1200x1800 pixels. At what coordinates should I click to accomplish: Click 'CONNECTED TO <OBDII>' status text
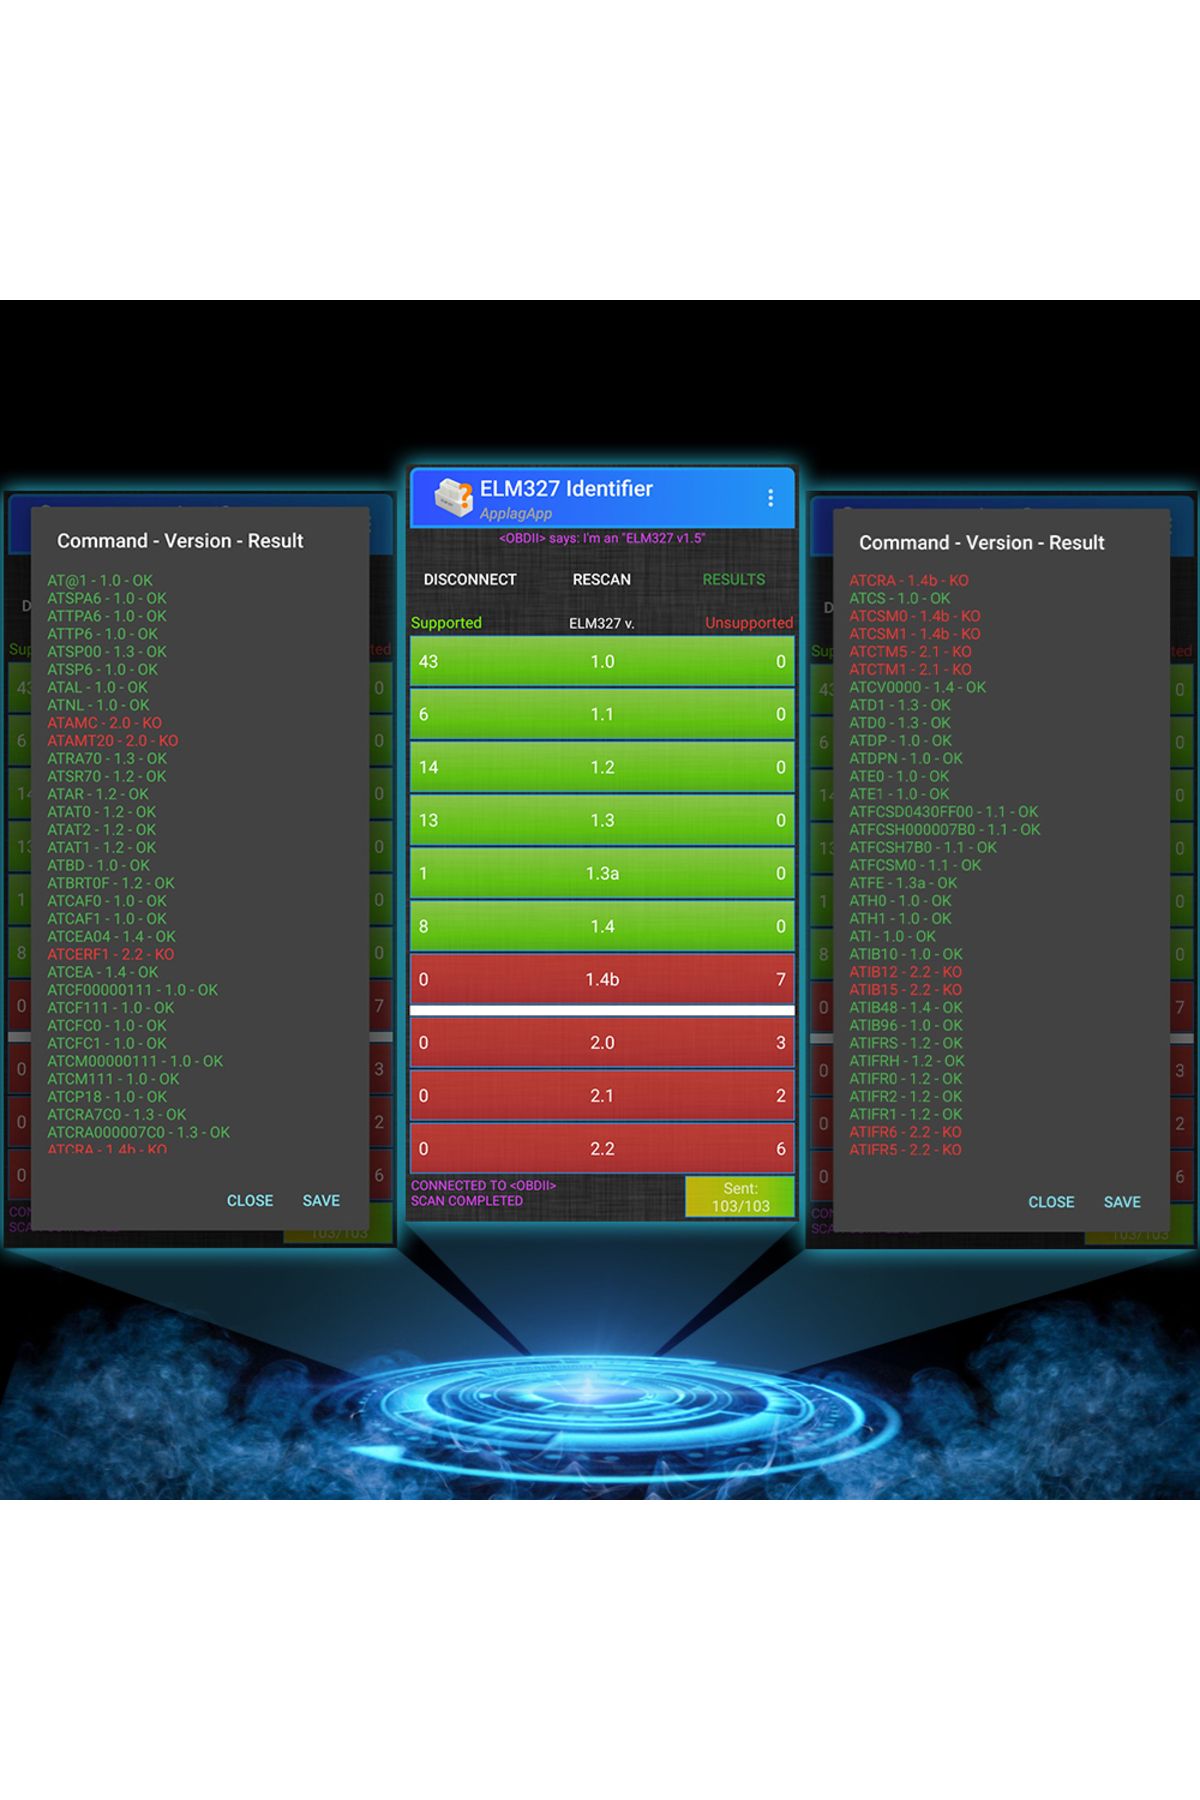[x=483, y=1186]
